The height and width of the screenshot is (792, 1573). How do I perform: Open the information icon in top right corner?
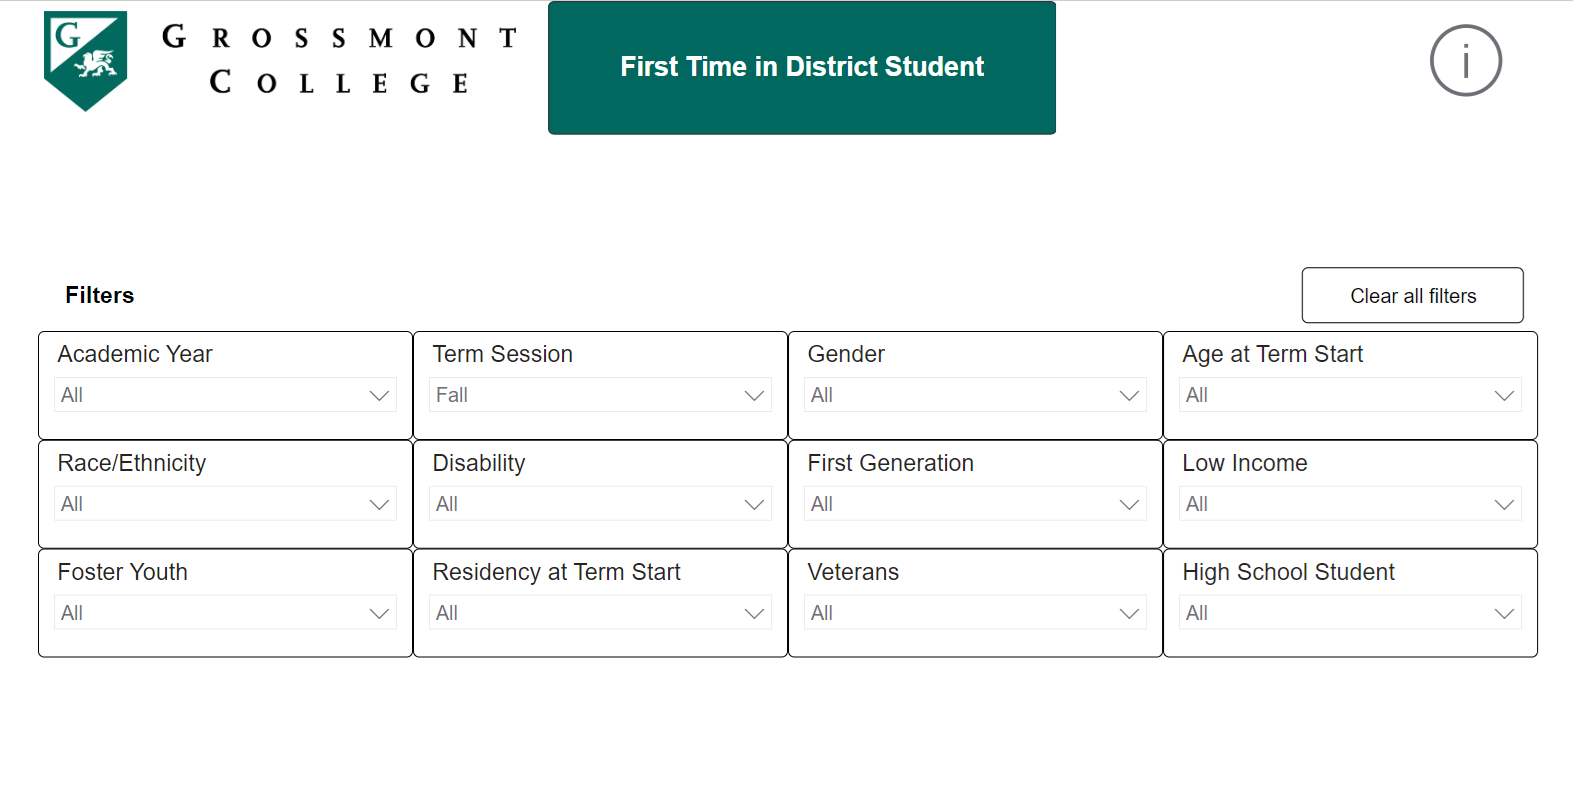tap(1465, 60)
